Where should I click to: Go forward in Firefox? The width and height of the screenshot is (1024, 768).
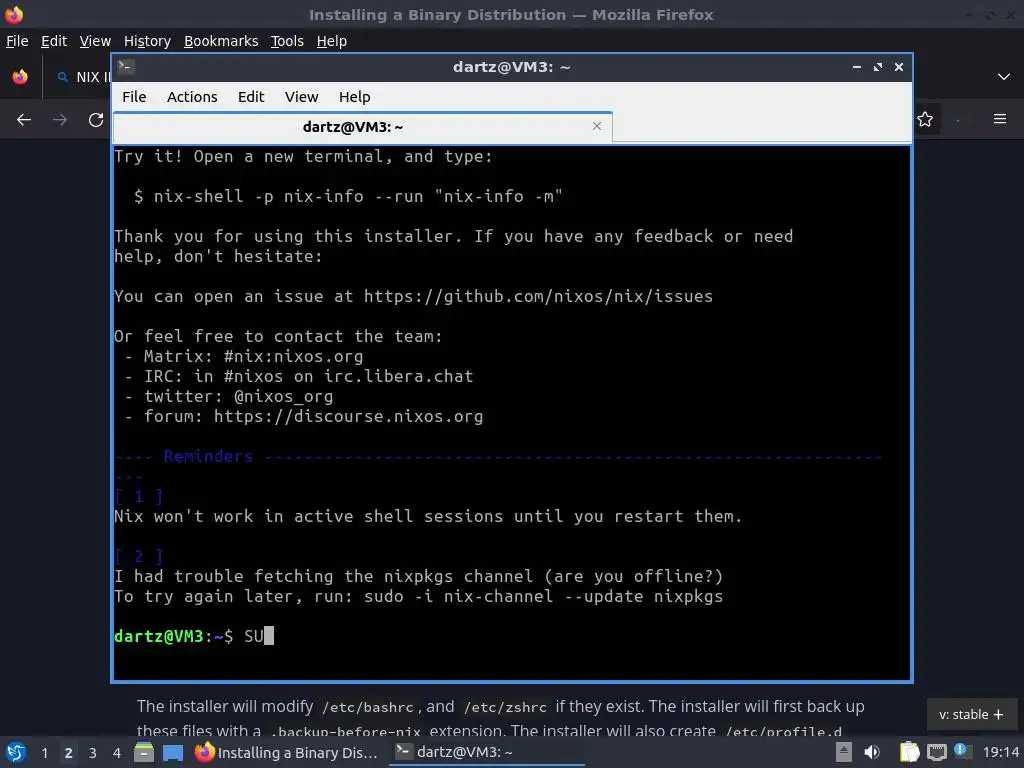[59, 120]
